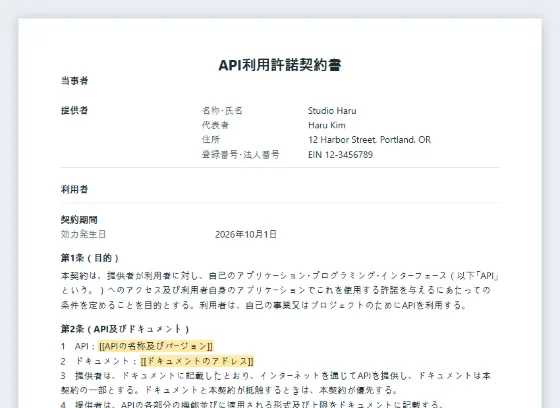Select the 当事者 heading
Viewport: 560px width, 408px height.
(x=74, y=81)
